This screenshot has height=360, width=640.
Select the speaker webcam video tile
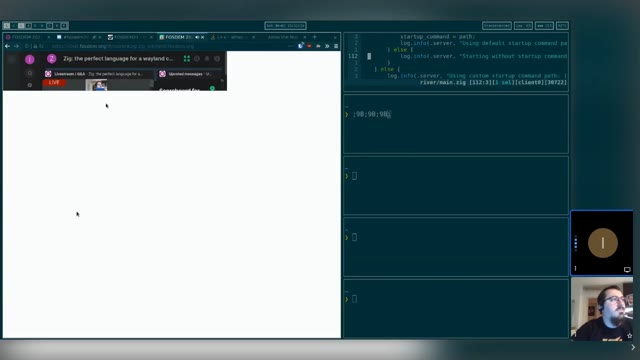coord(602,309)
